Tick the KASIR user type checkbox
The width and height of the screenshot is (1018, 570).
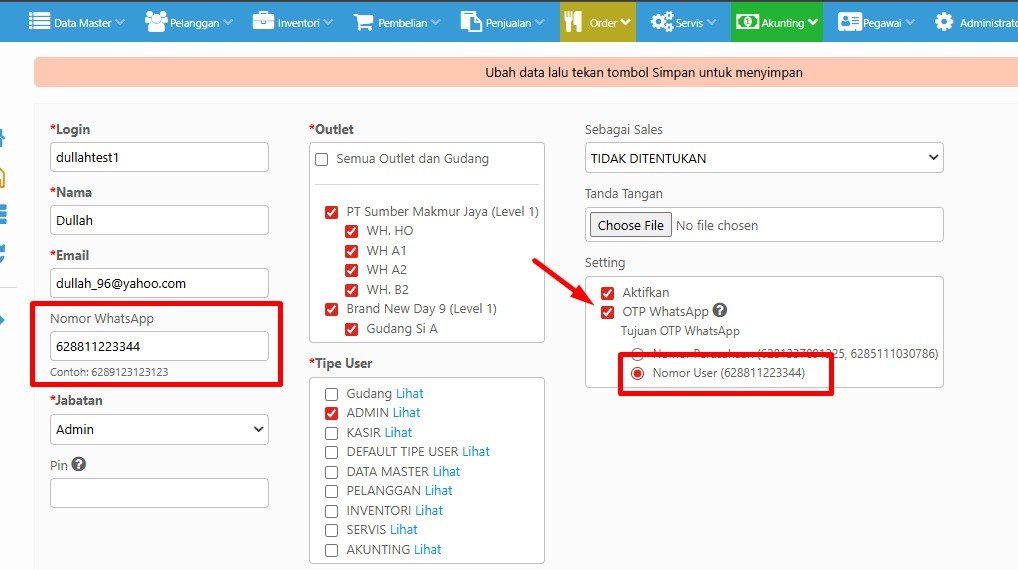coord(332,433)
